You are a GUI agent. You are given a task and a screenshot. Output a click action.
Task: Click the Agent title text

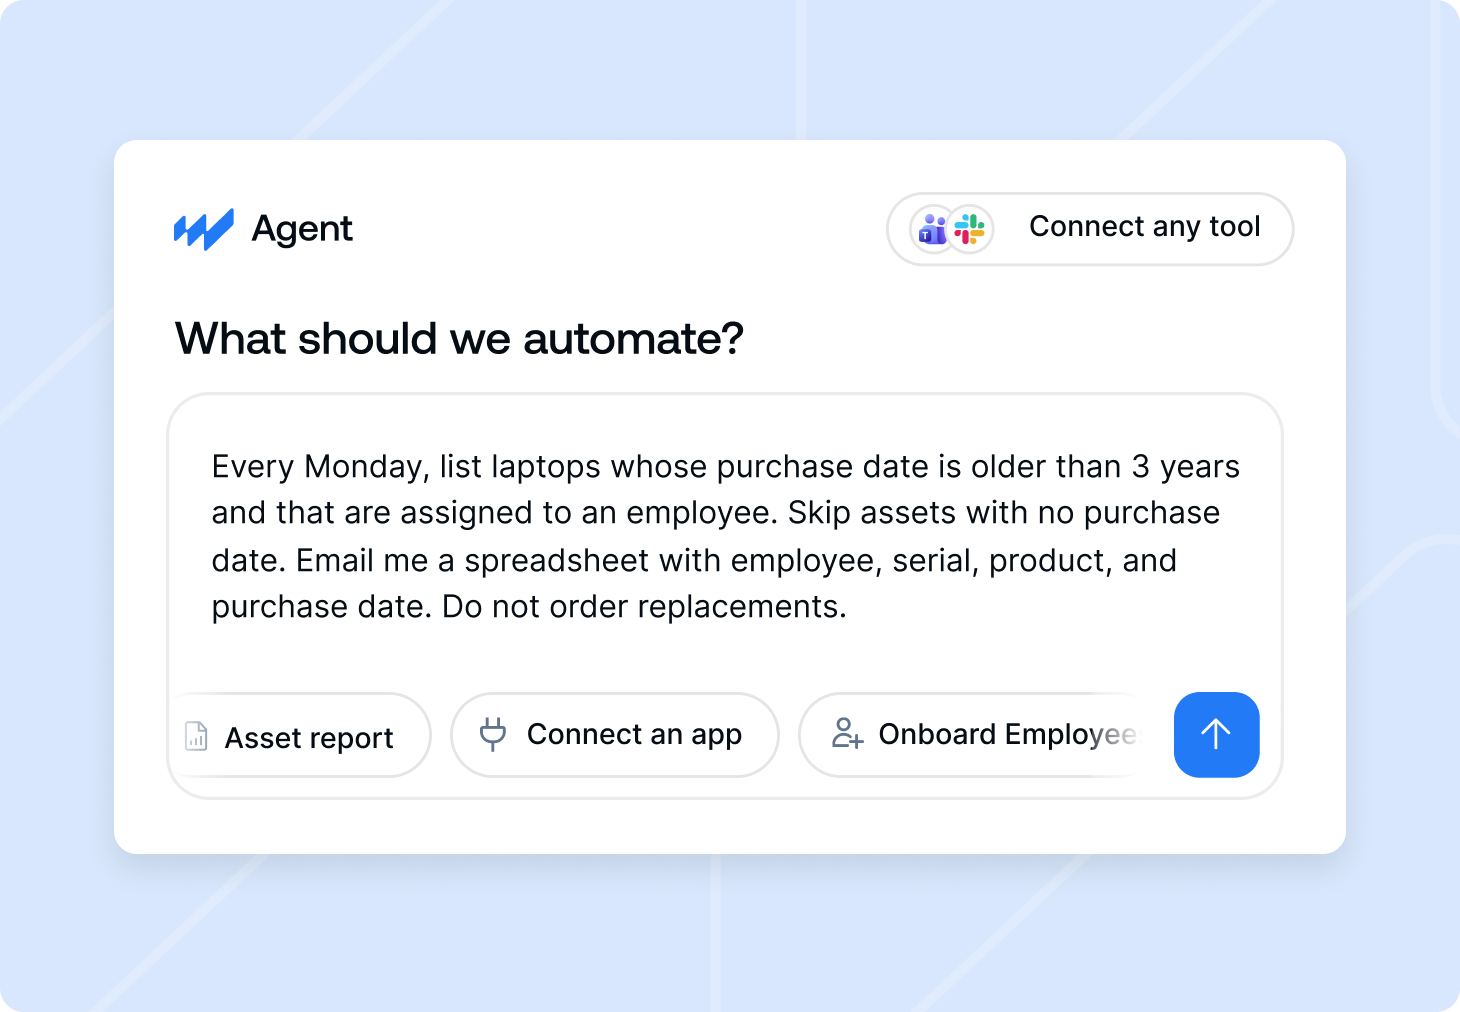[302, 229]
